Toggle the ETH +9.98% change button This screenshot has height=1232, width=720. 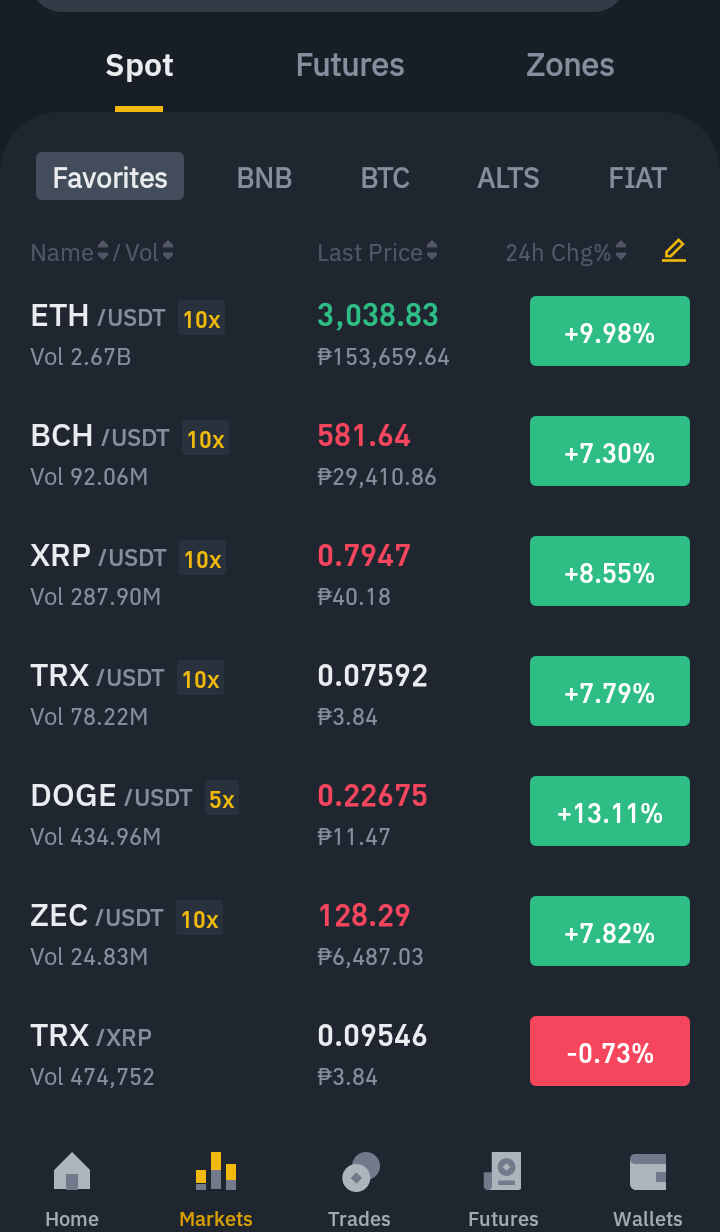coord(610,331)
